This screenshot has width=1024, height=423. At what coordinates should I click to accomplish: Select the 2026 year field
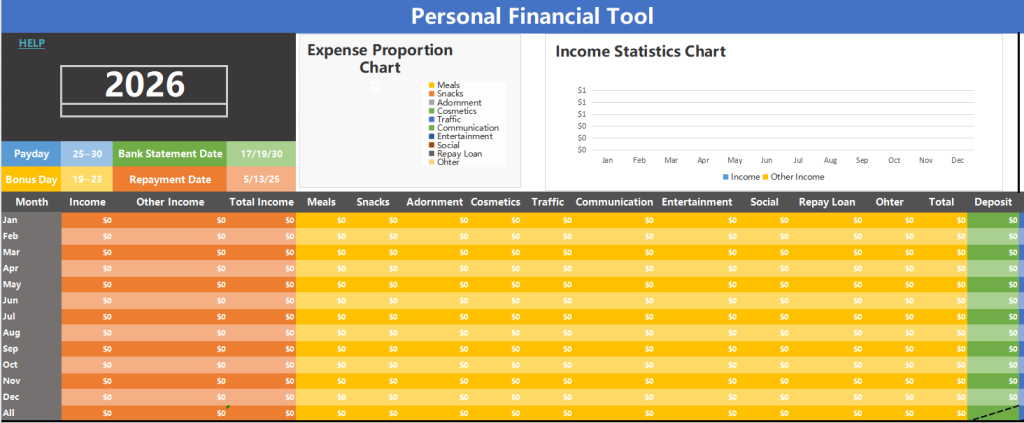point(145,84)
